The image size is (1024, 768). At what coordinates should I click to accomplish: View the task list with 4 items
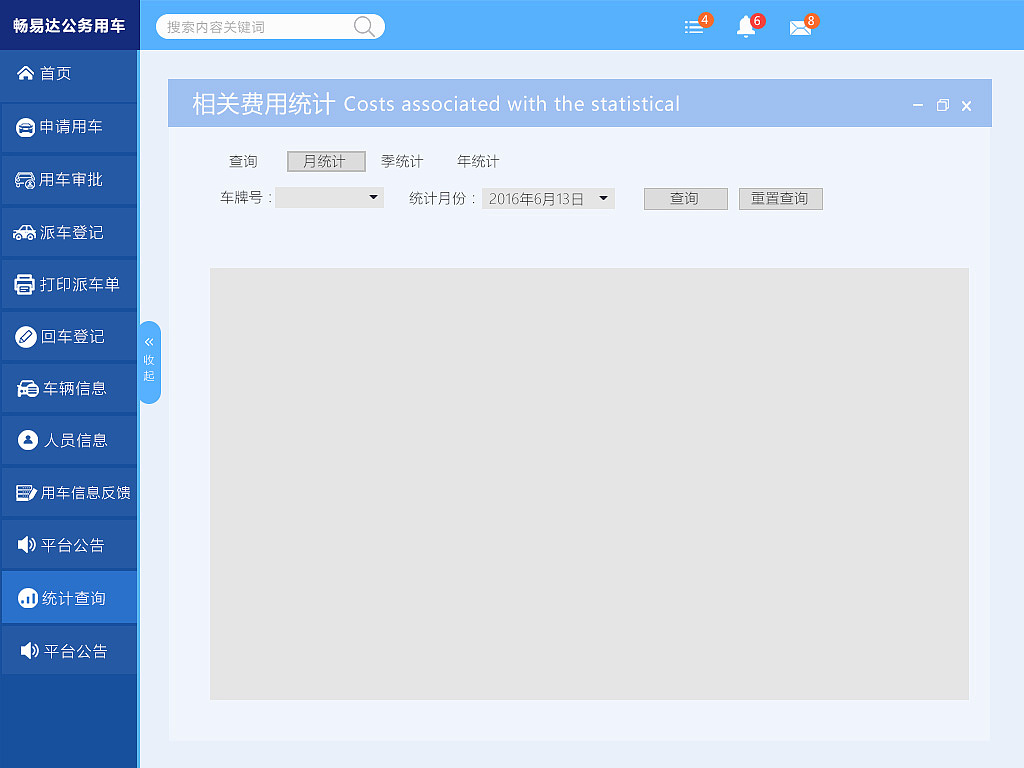[693, 26]
